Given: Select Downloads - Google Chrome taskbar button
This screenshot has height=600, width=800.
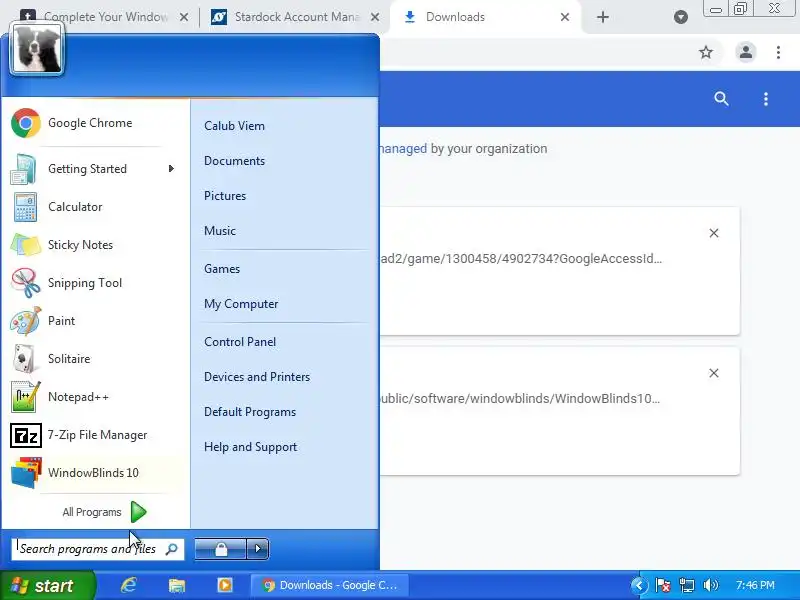Looking at the screenshot, I should 330,585.
